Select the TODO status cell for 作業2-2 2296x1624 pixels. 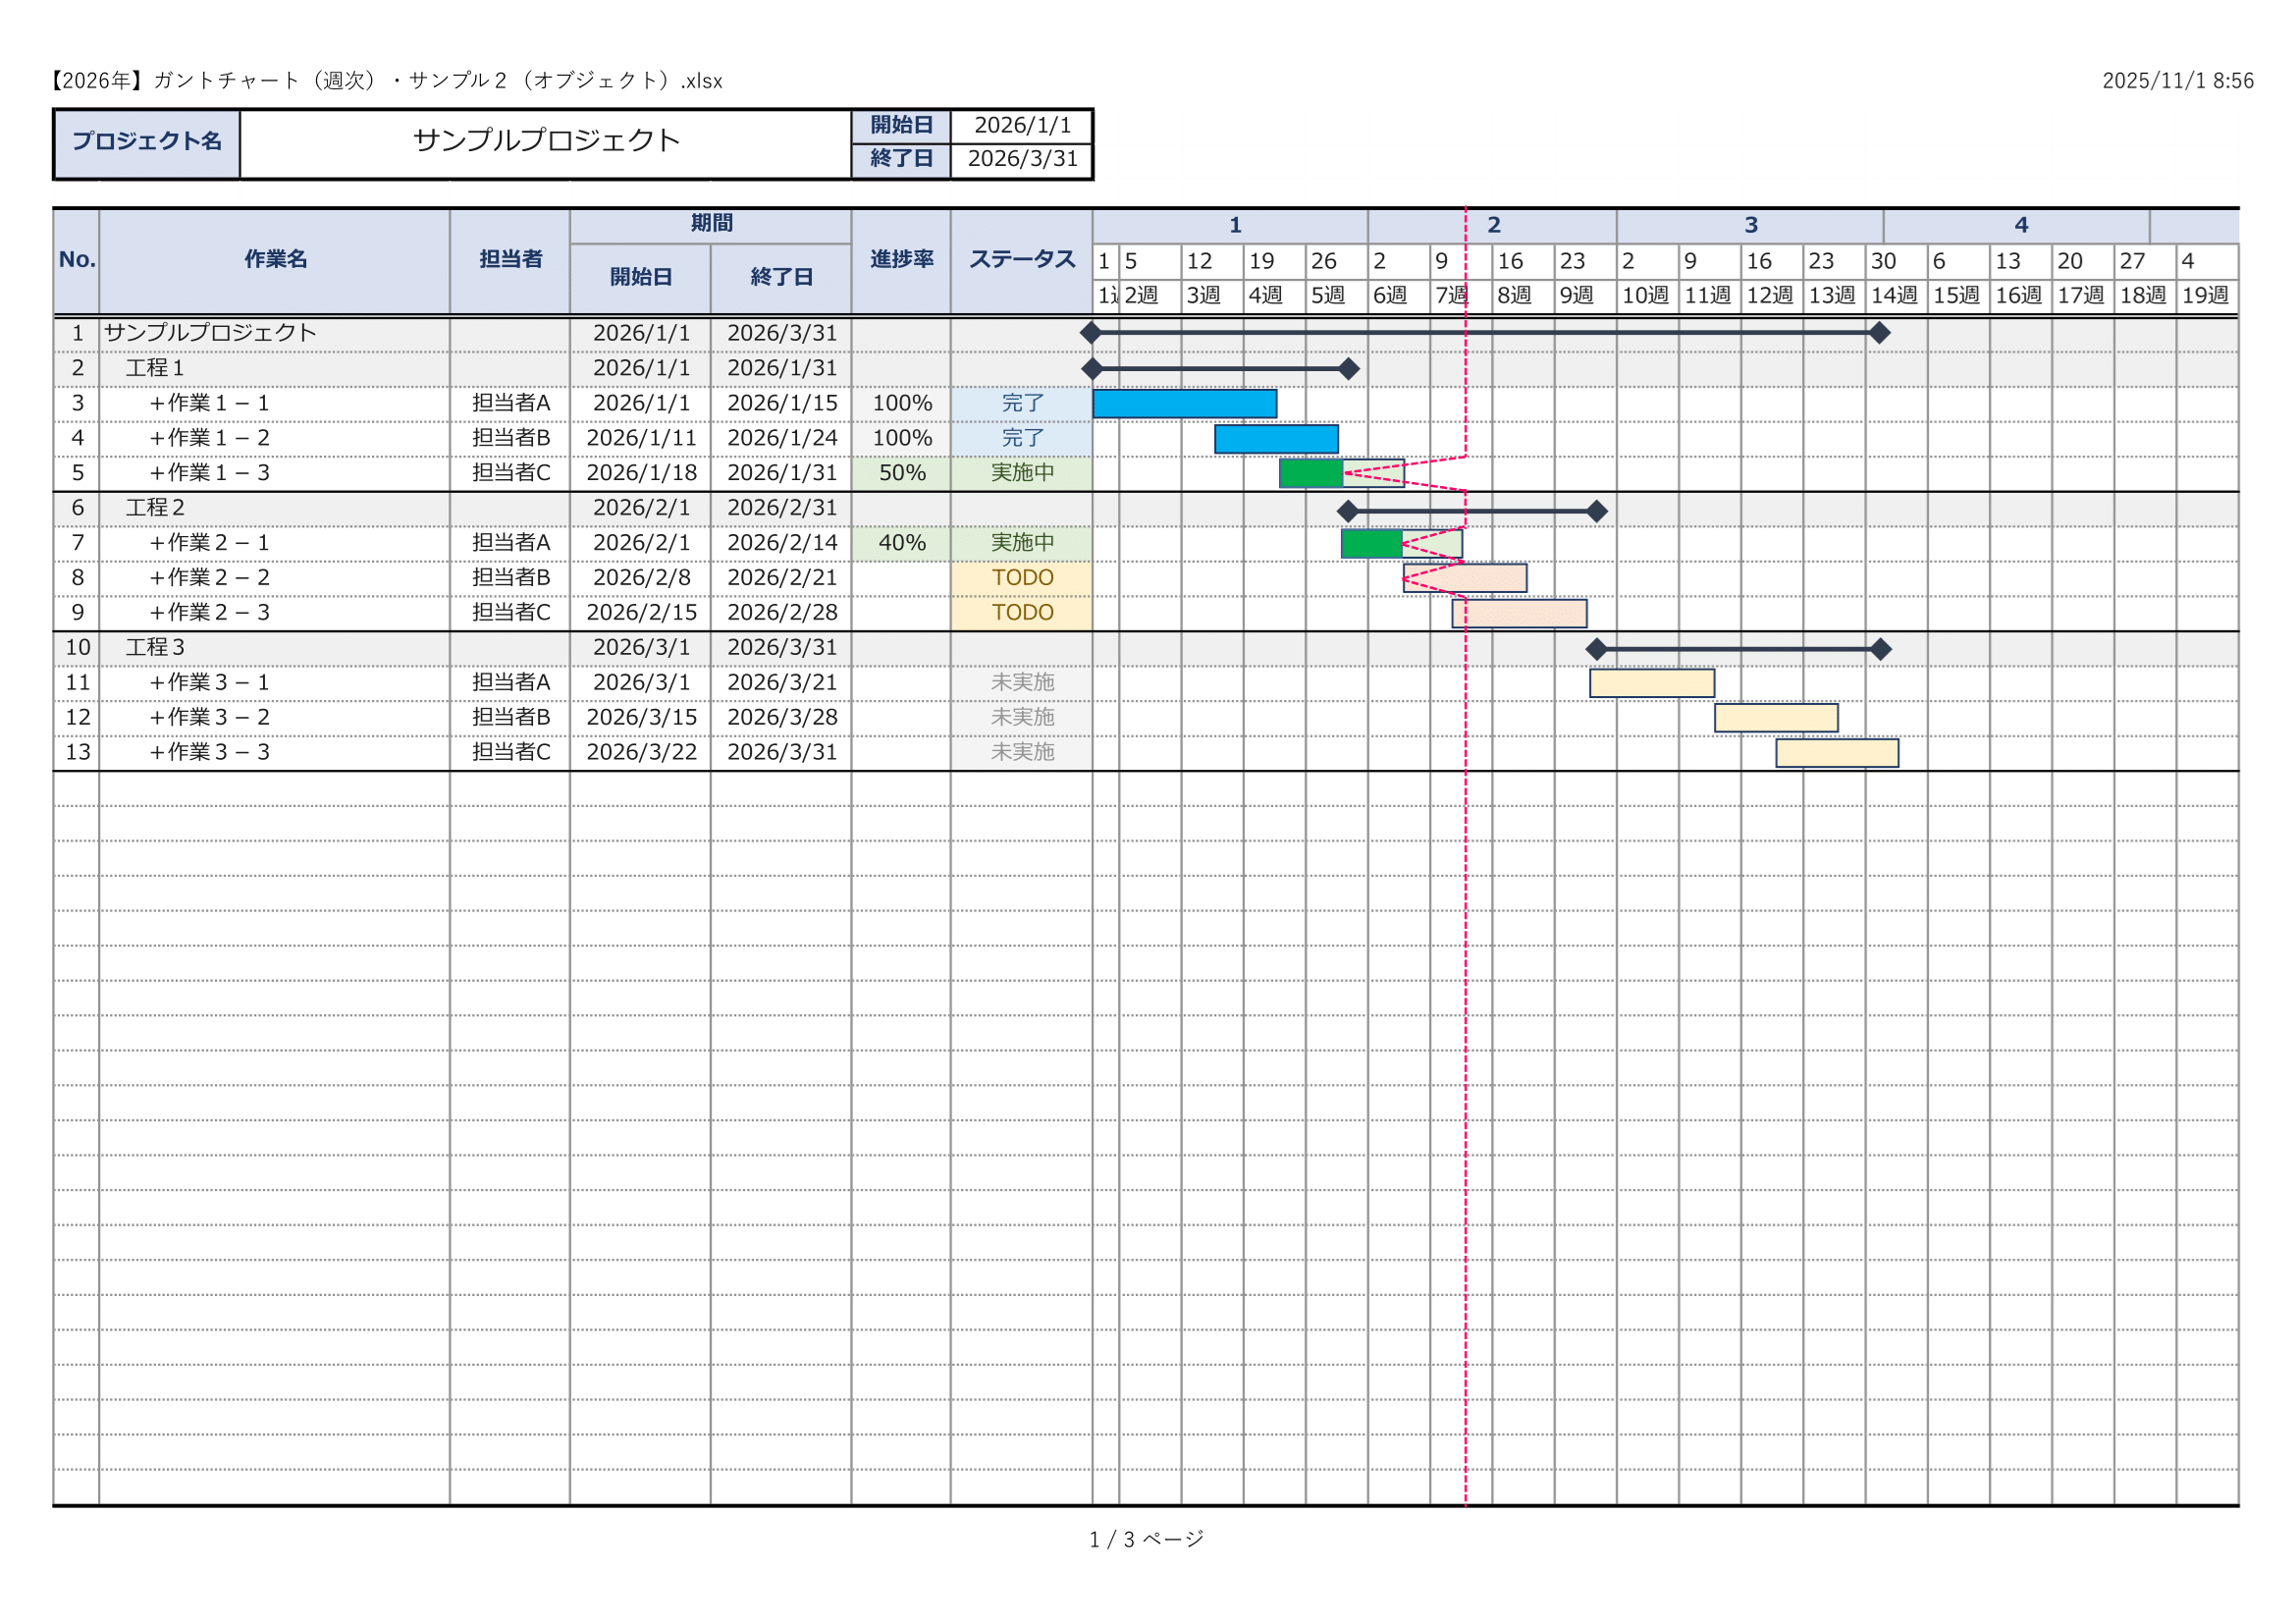coord(1021,578)
